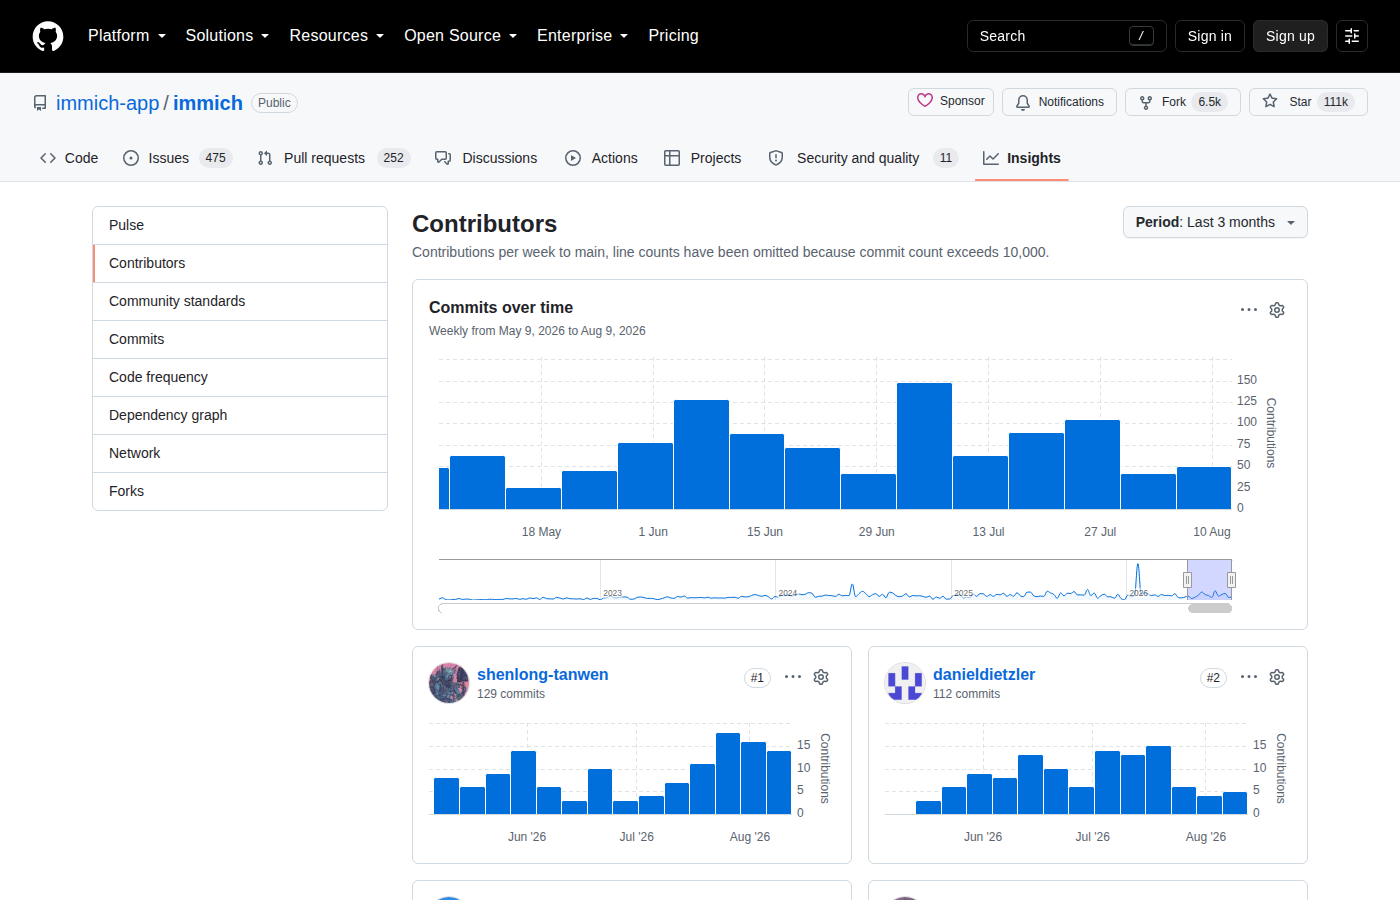Select Pulse in insights sidebar
The image size is (1400, 900).
click(x=240, y=225)
